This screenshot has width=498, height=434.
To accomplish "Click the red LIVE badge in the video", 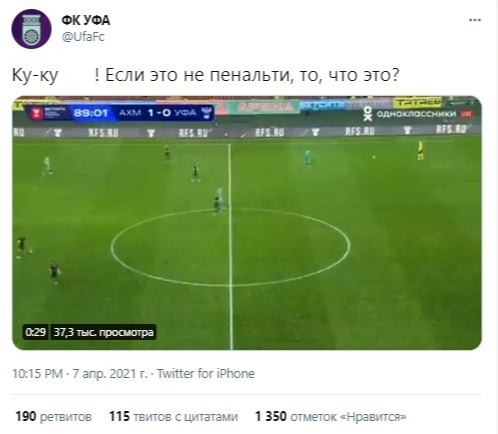I will click(x=466, y=114).
